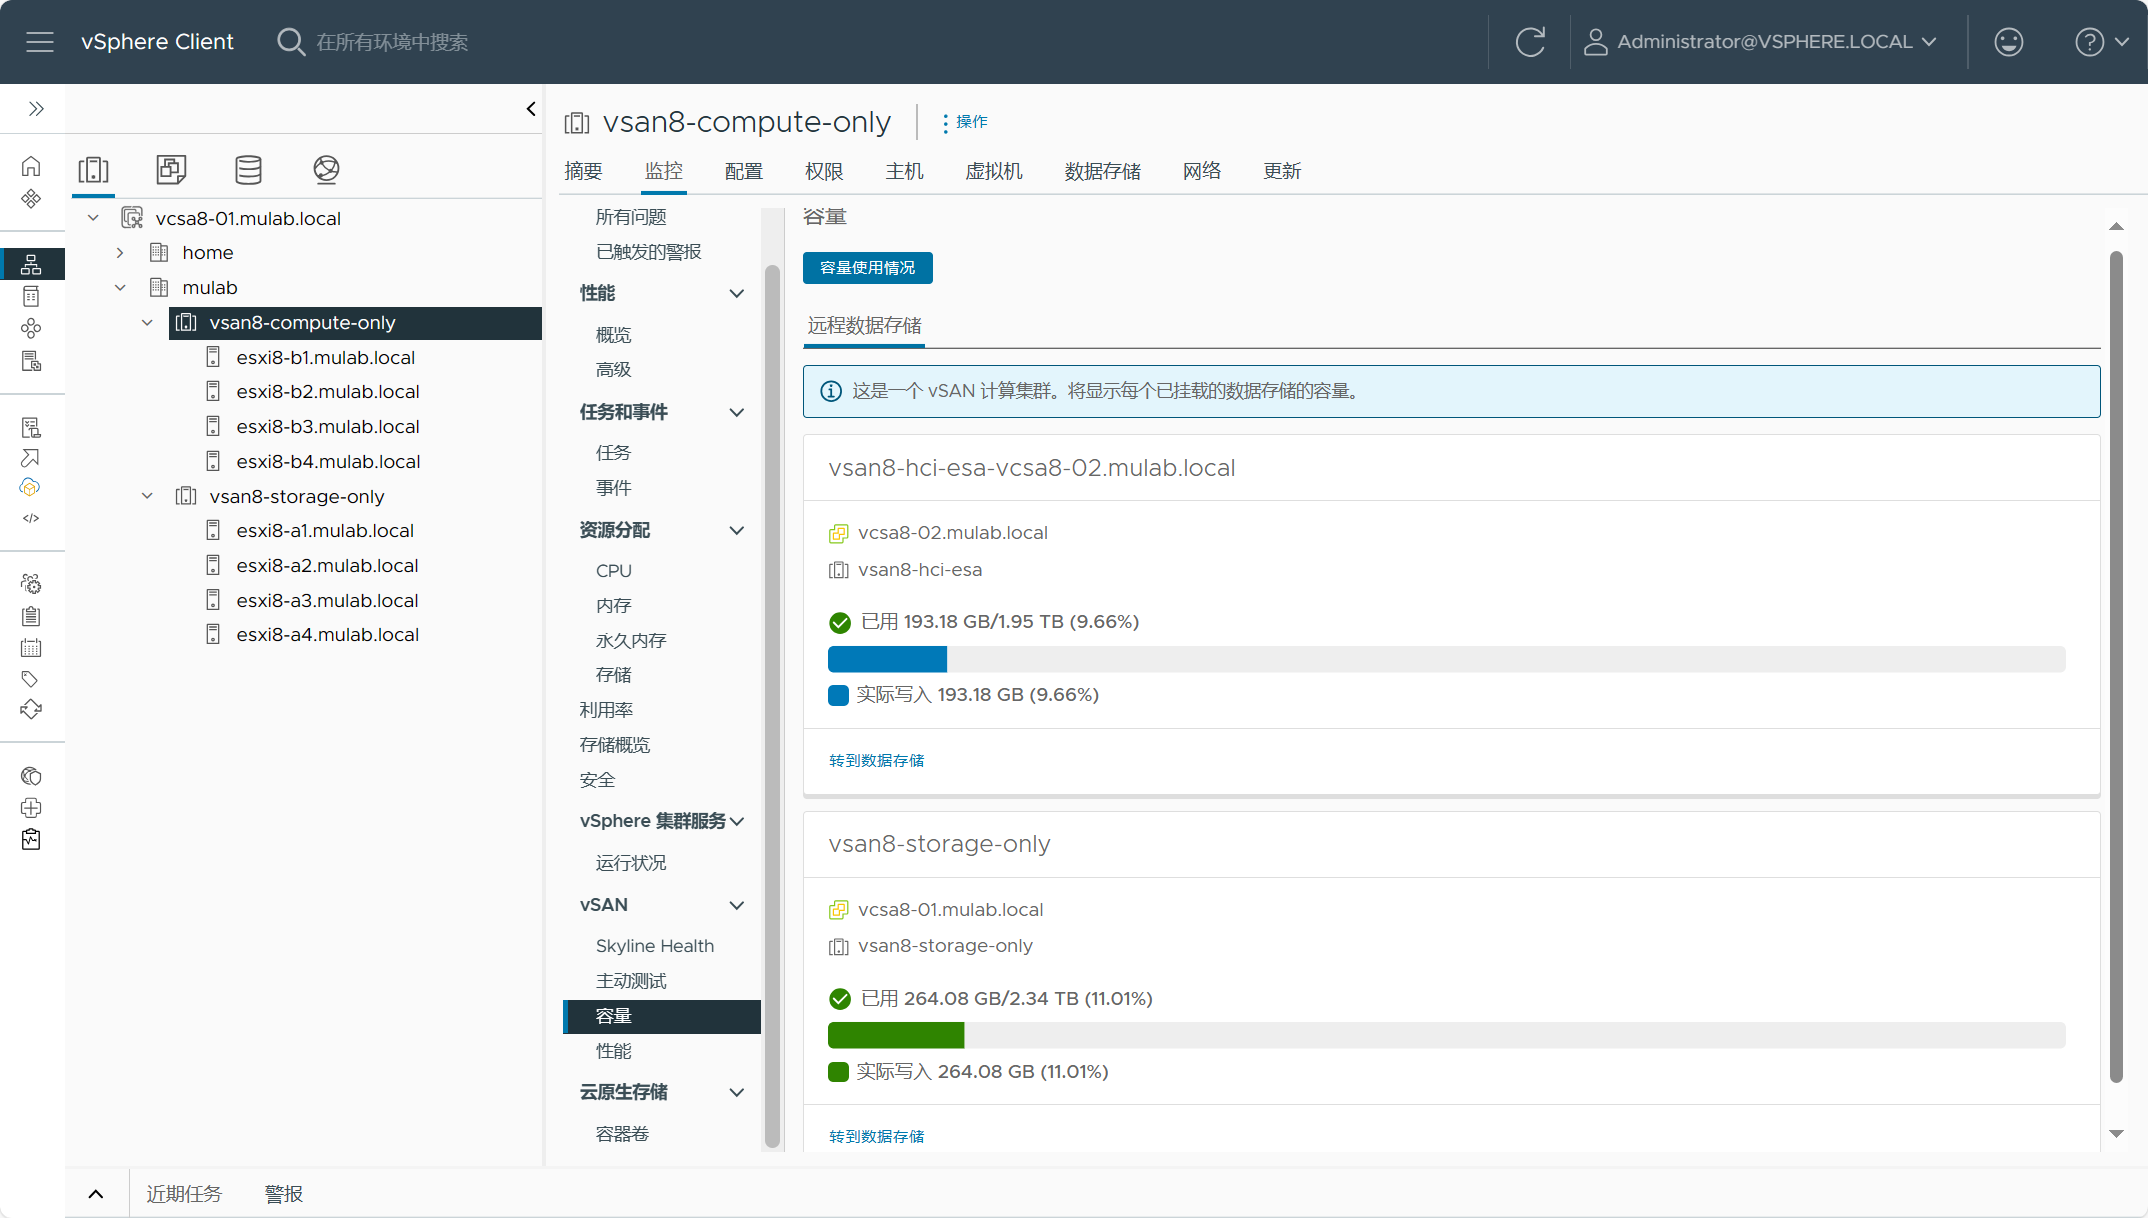This screenshot has width=2148, height=1218.
Task: Switch to Networking view icon
Action: pos(326,170)
